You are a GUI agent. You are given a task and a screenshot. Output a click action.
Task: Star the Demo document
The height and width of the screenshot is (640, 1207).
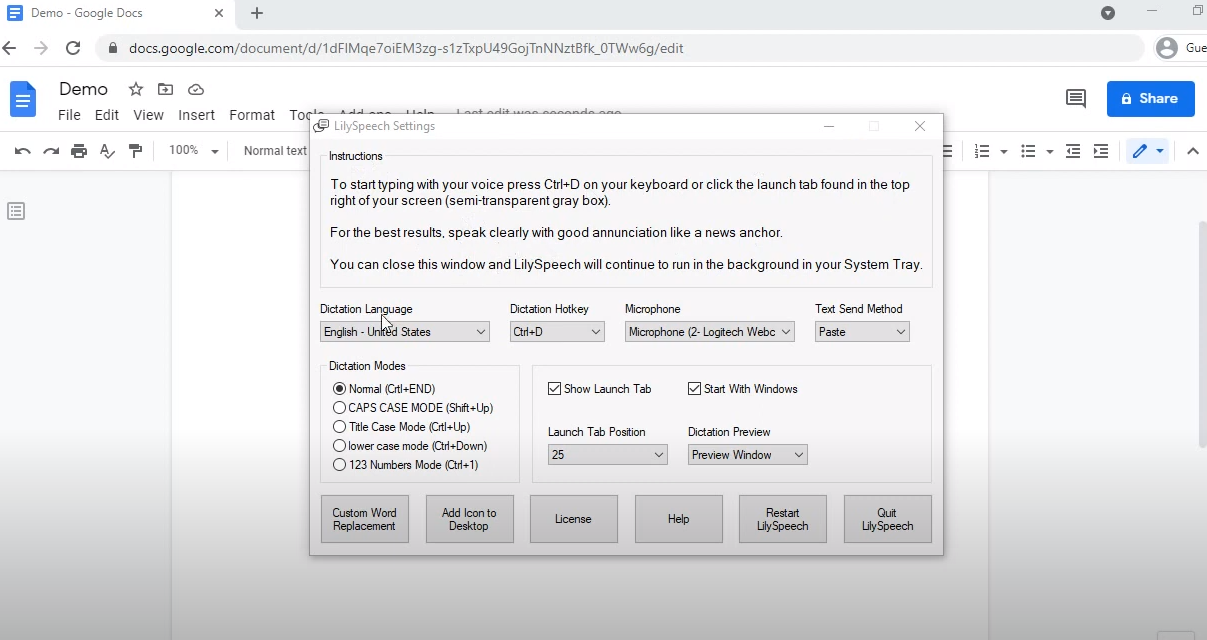[x=136, y=90]
